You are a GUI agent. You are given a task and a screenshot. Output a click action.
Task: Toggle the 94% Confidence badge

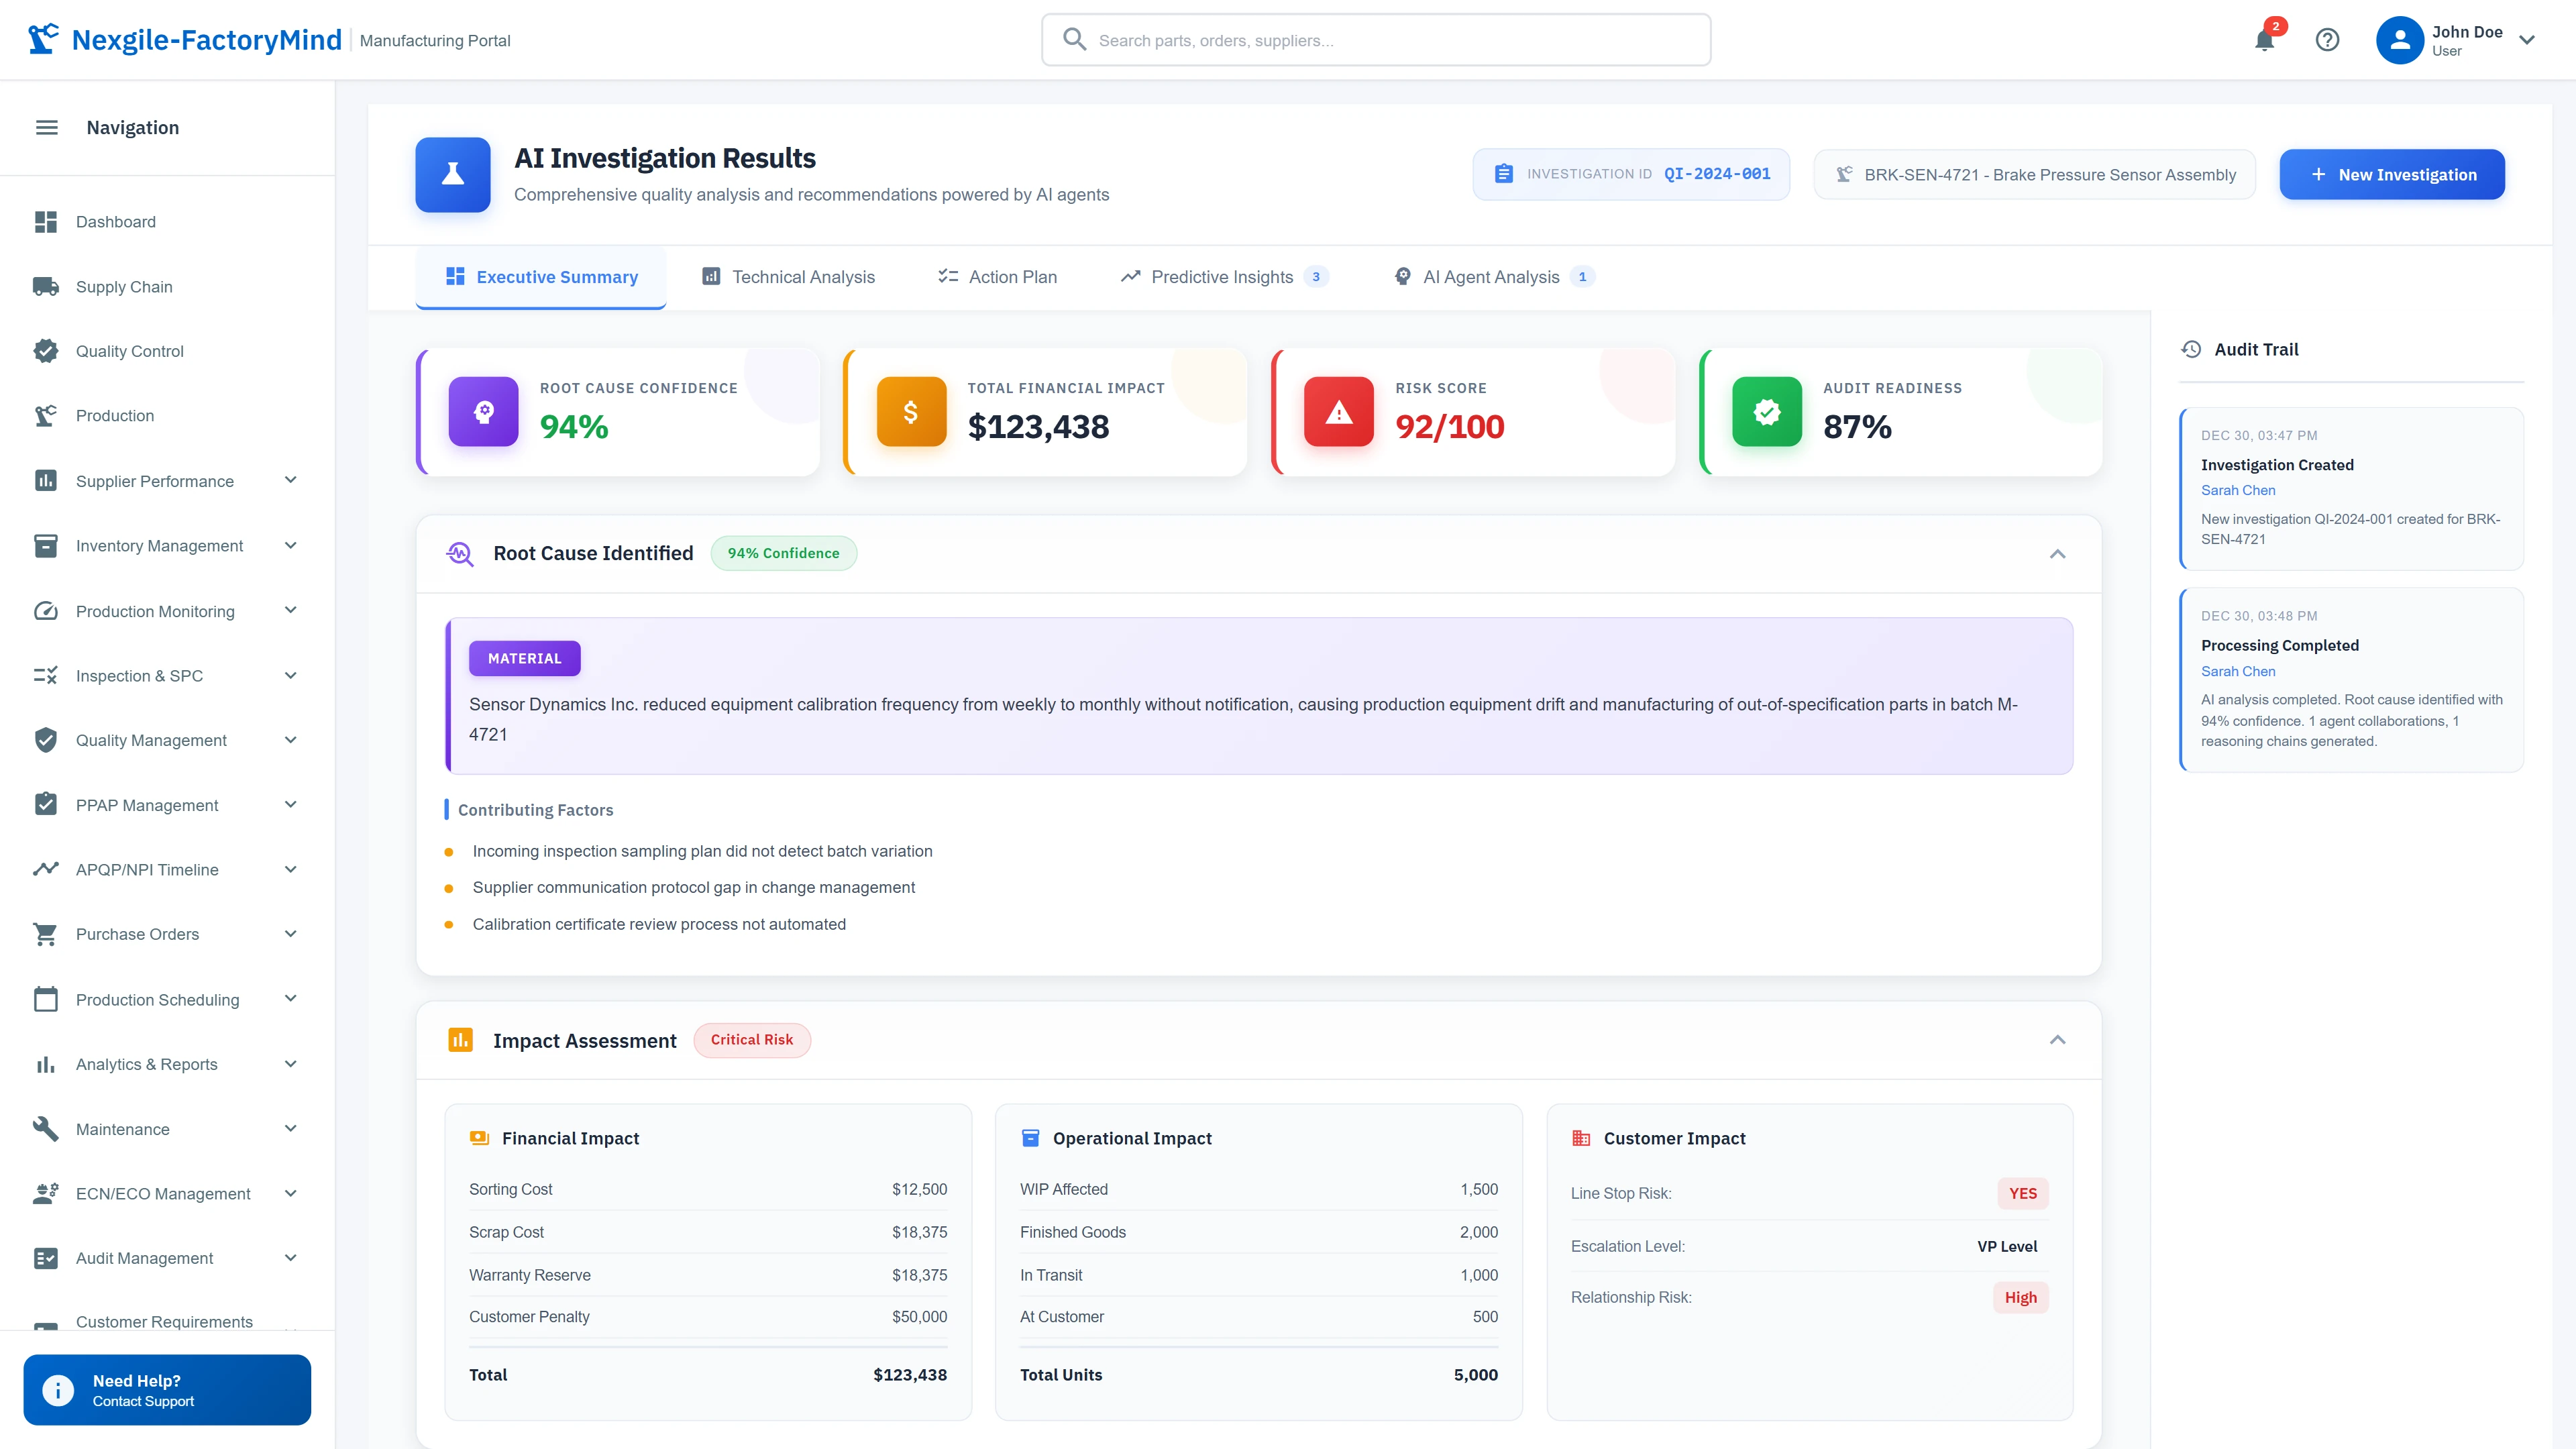click(783, 553)
